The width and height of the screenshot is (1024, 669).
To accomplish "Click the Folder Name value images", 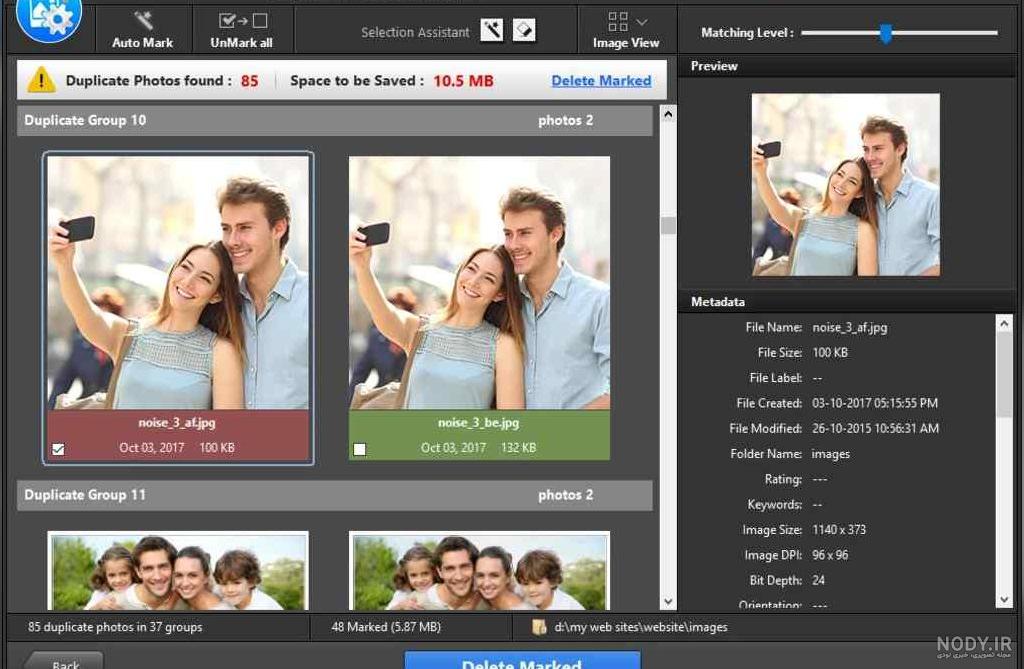I will click(831, 454).
